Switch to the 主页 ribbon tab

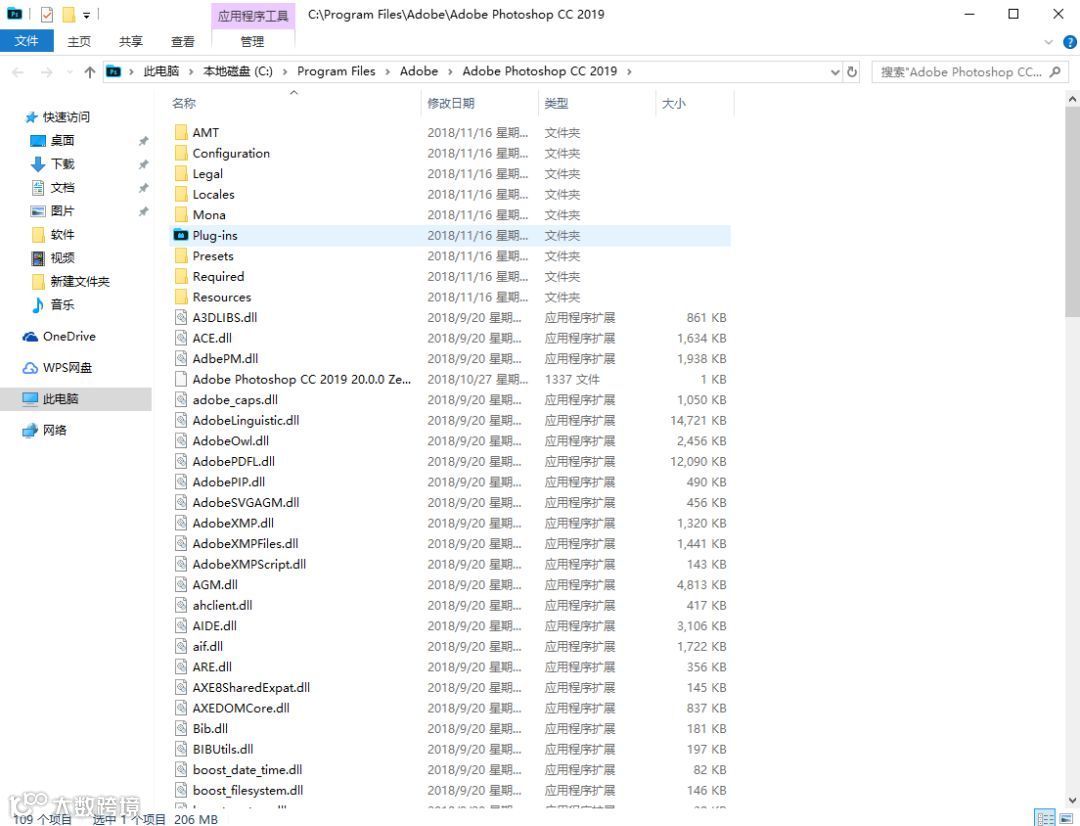(x=79, y=41)
